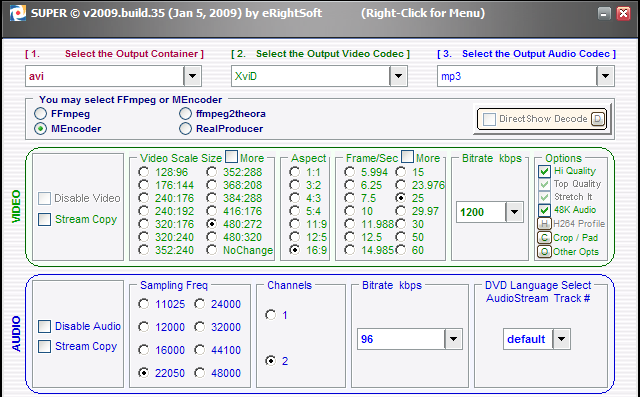Select 32000 sampling frequency
Screen dimensions: 640x397
[x=200, y=327]
